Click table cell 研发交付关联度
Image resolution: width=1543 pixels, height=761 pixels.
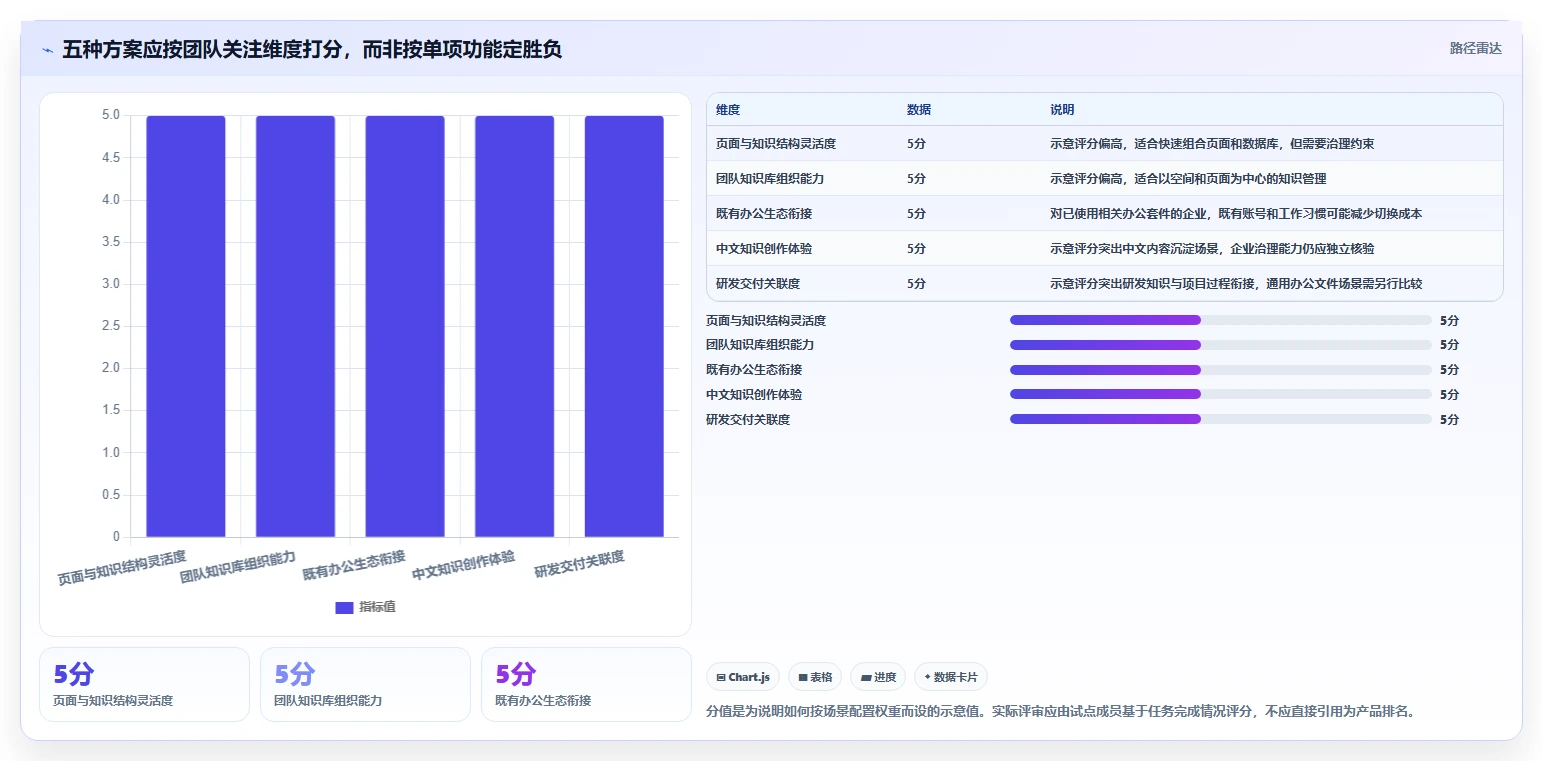click(758, 284)
